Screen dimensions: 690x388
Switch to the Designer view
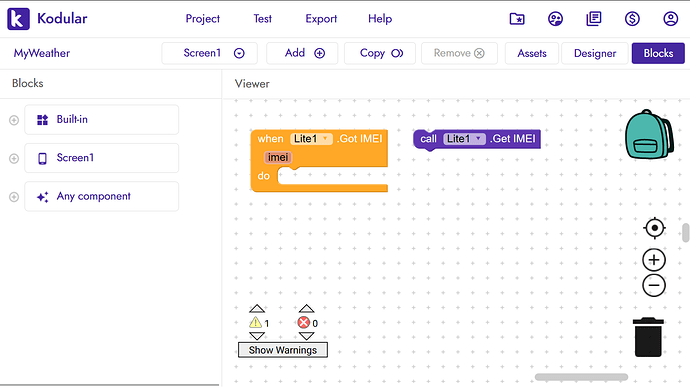[595, 53]
